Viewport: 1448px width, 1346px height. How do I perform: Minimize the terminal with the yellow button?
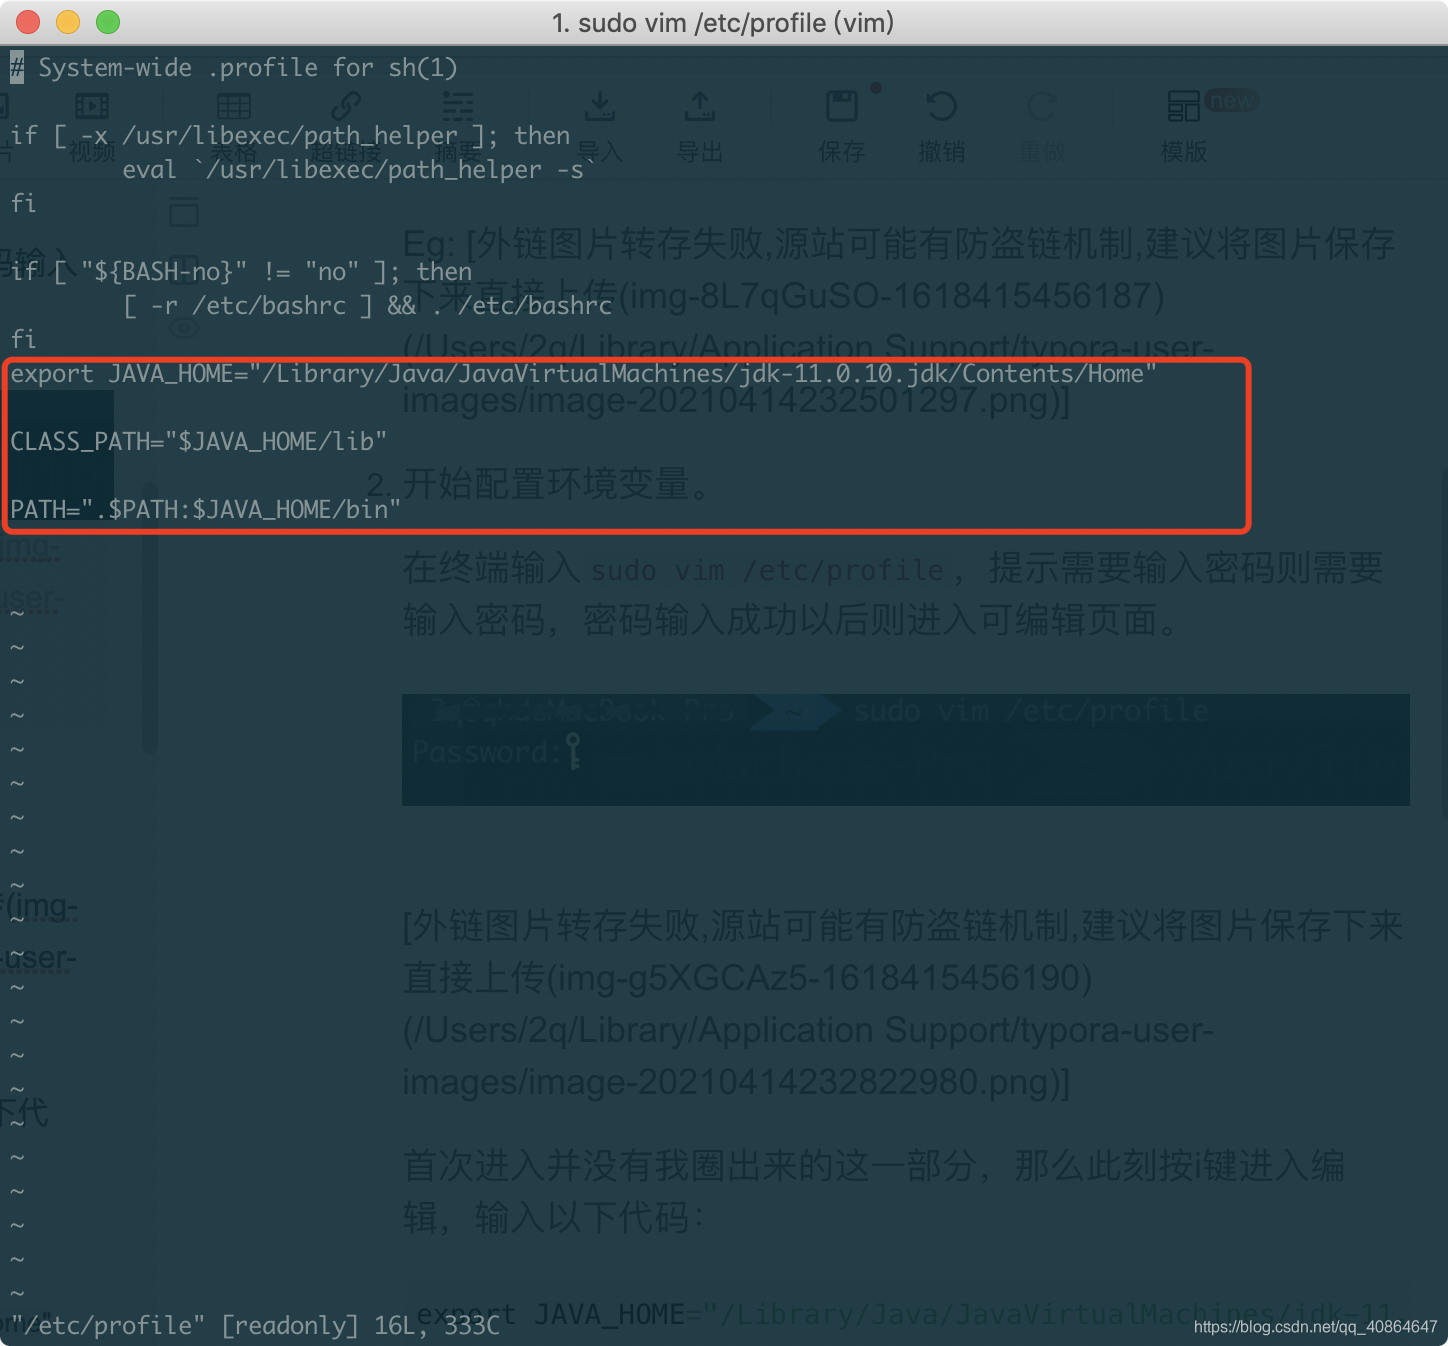(68, 22)
